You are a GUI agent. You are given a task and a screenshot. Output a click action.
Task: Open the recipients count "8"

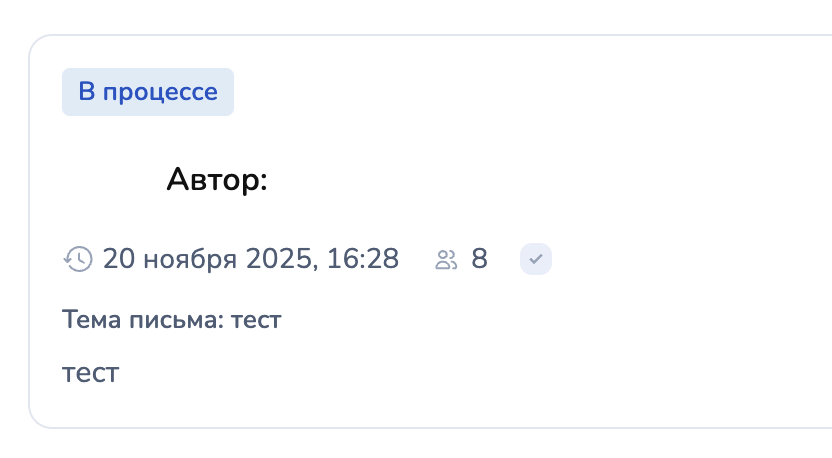[479, 260]
